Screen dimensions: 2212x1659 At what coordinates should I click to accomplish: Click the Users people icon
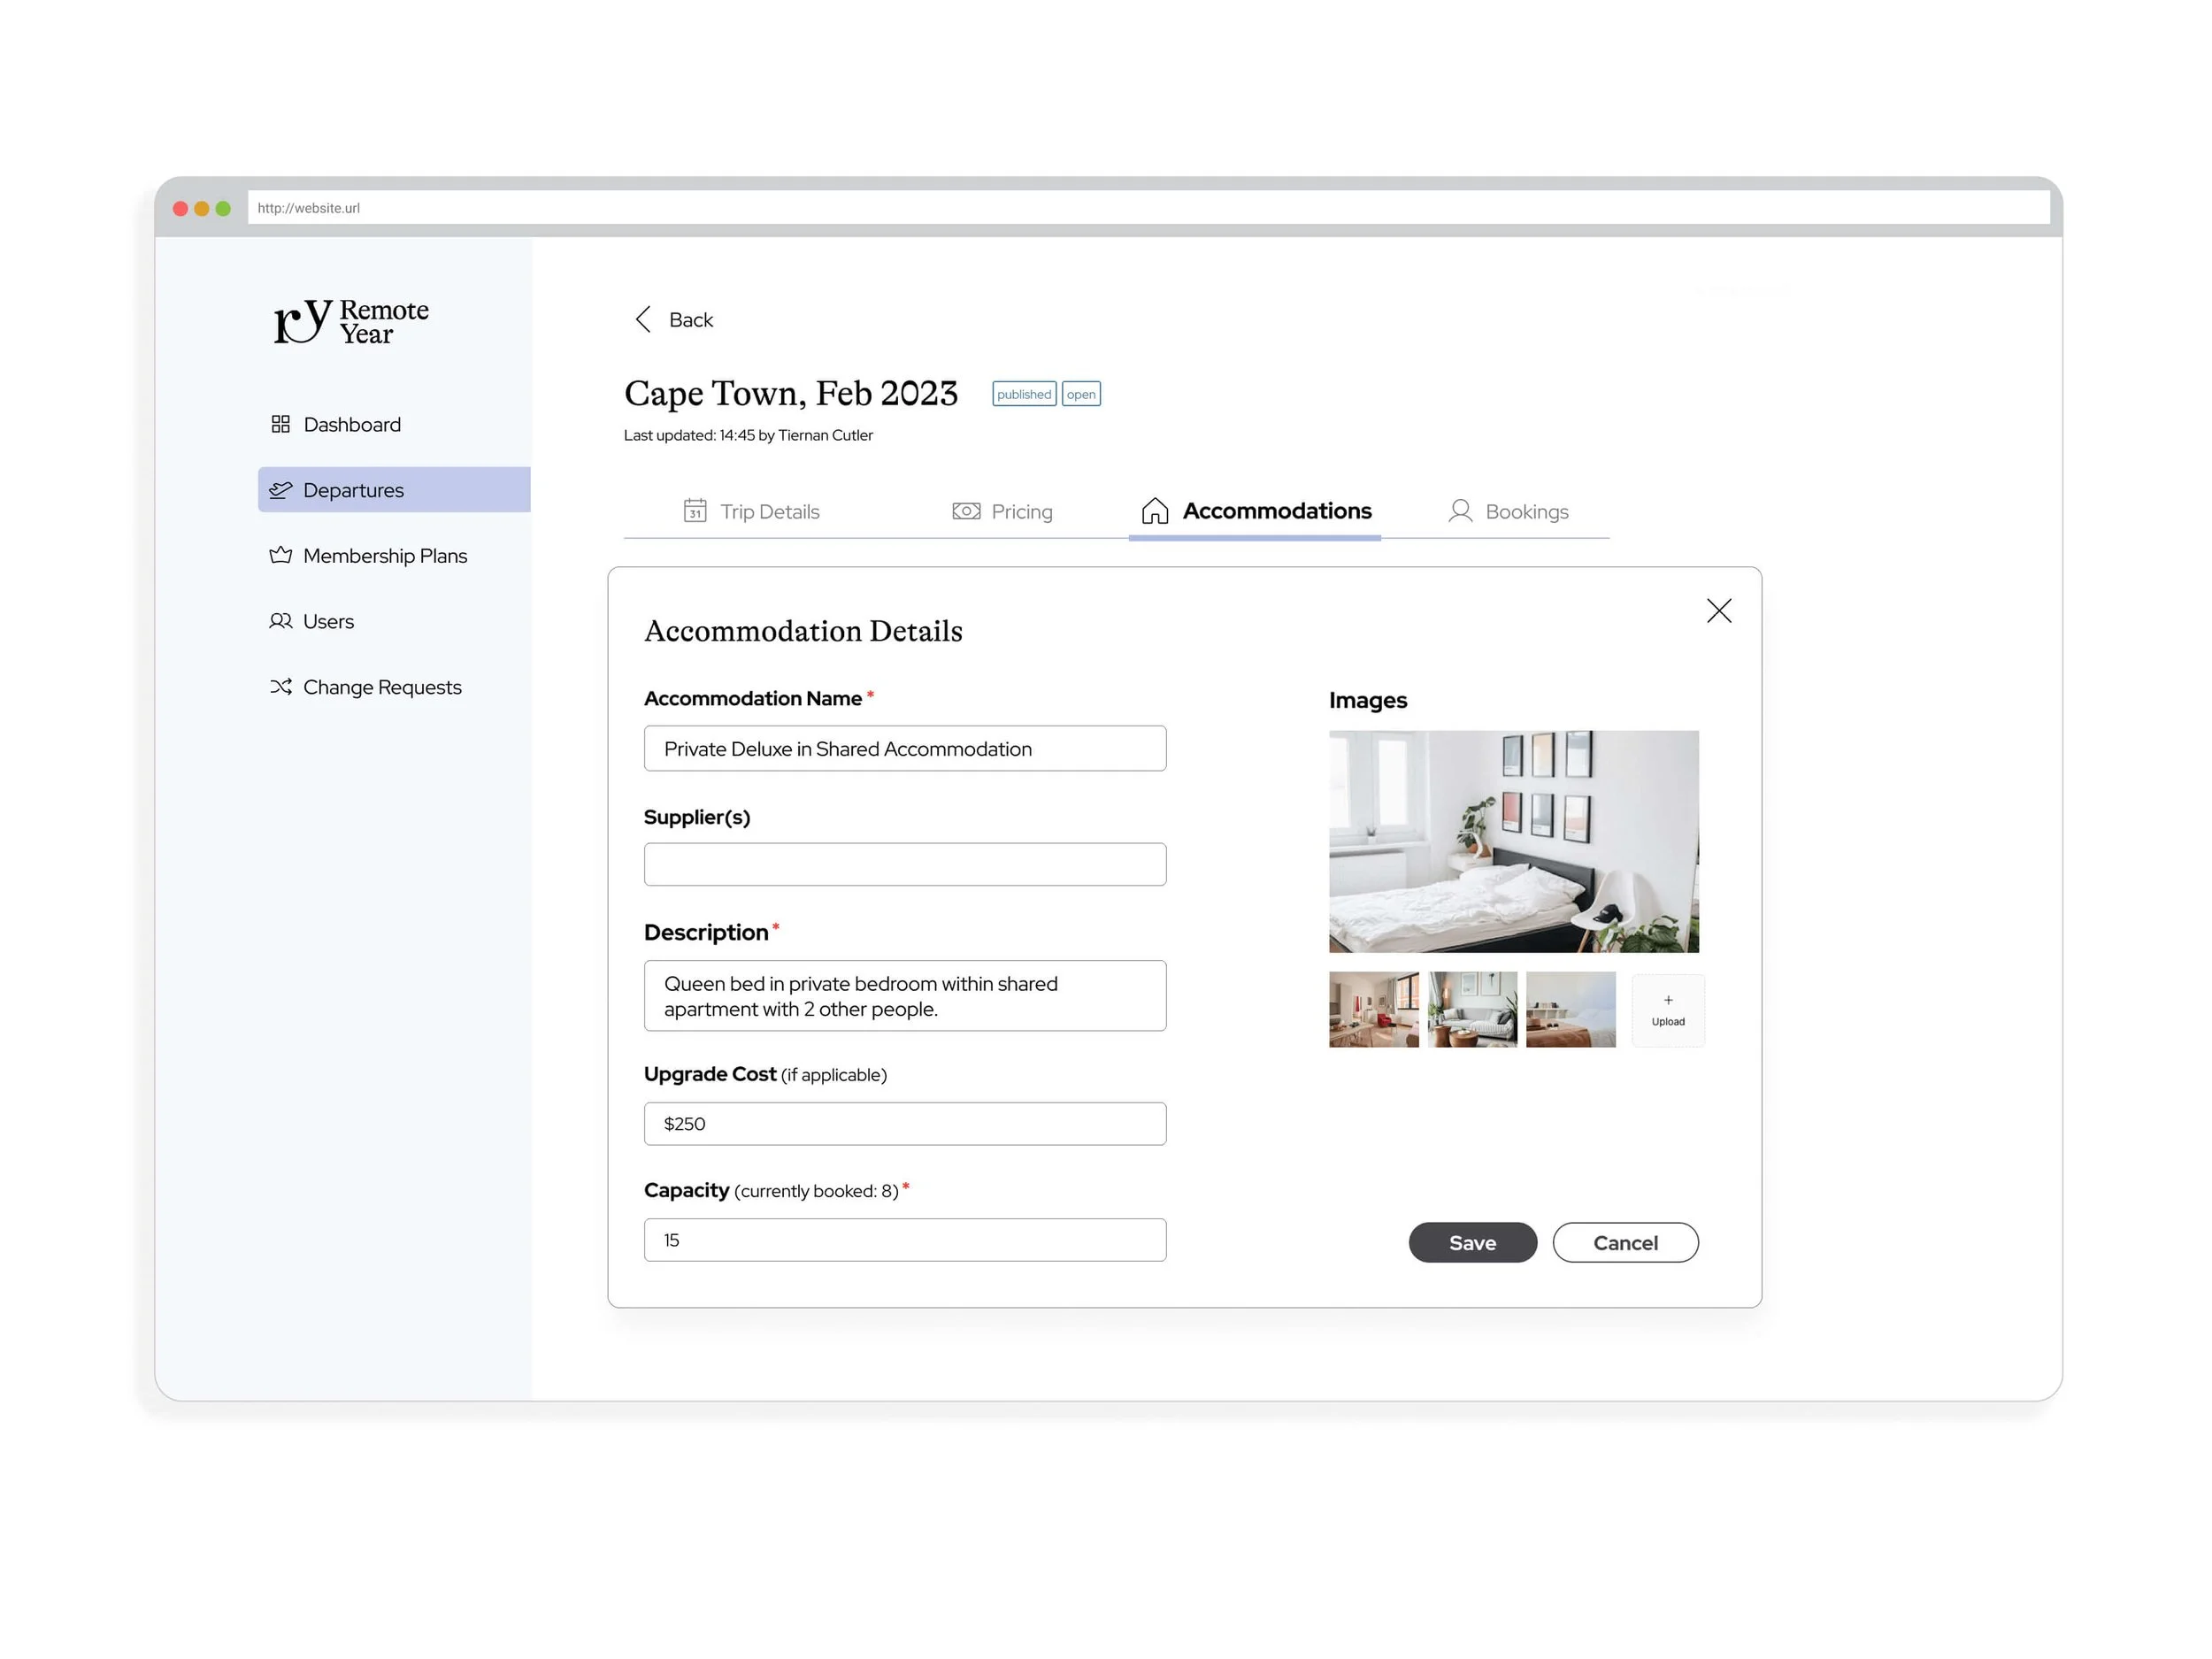point(281,621)
